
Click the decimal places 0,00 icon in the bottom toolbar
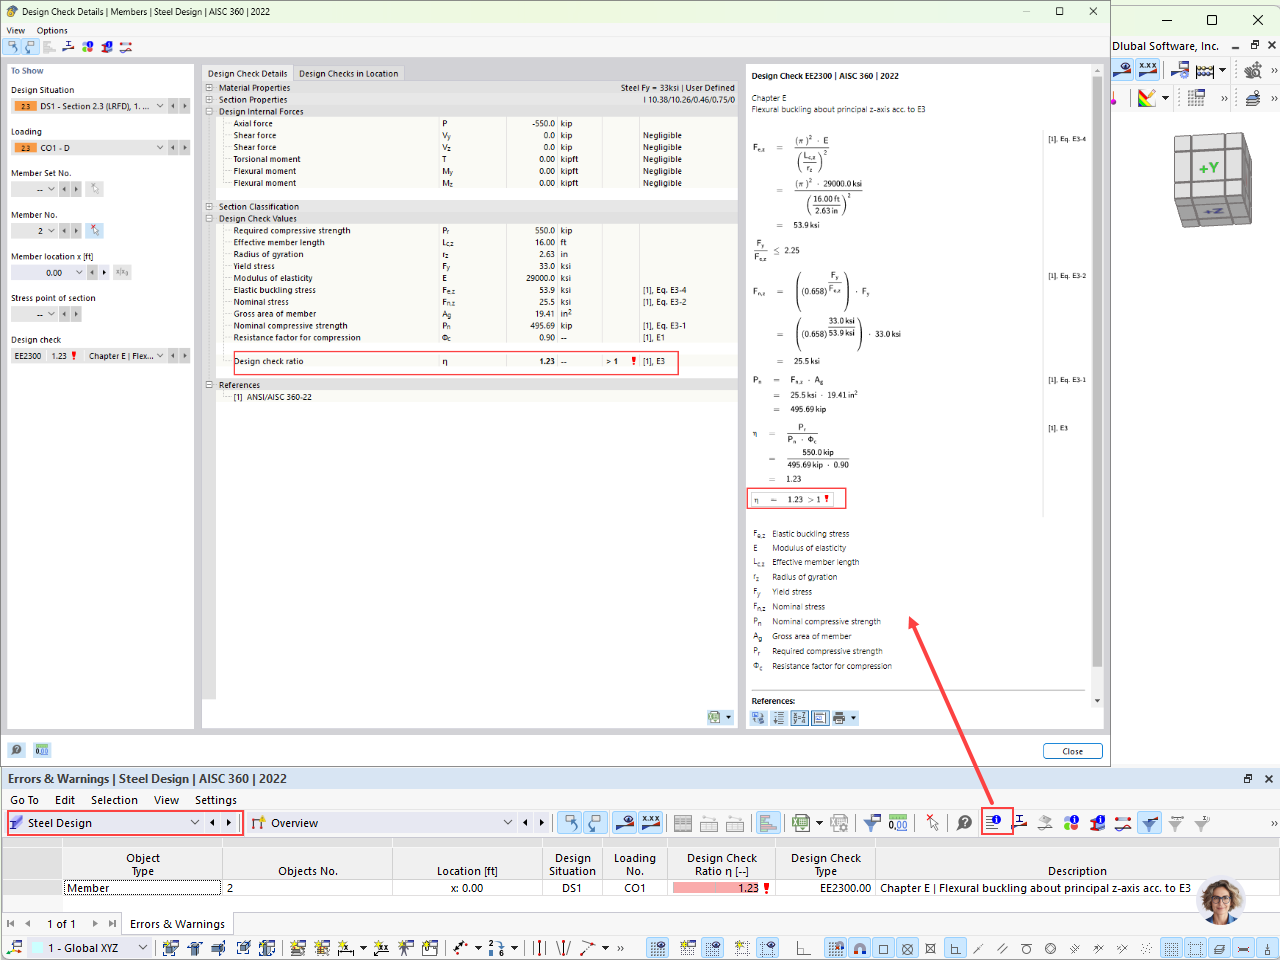[898, 823]
